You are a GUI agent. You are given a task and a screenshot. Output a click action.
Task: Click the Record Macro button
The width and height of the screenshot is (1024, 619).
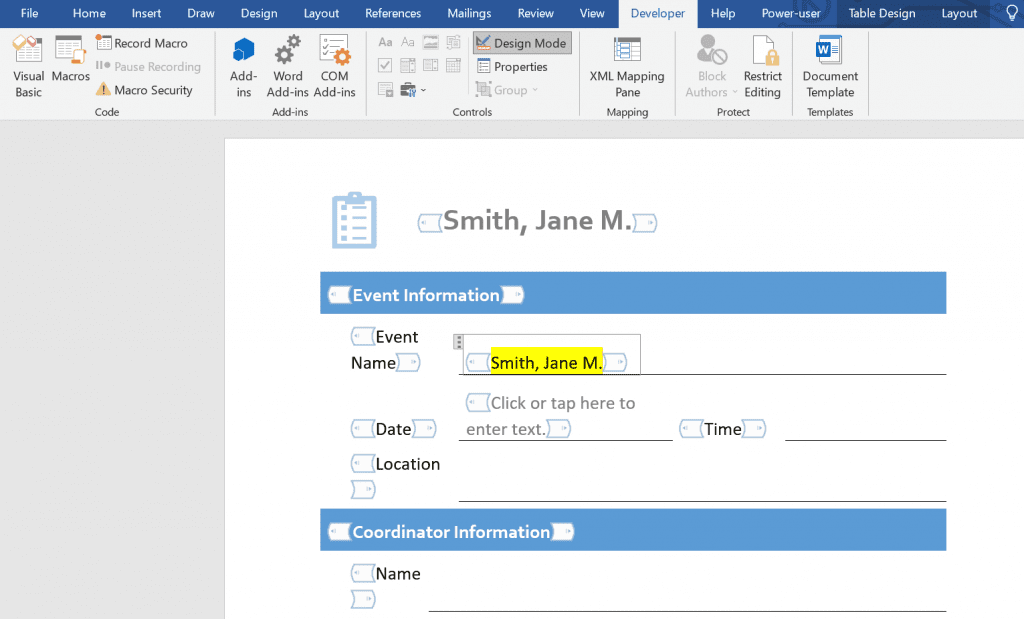[x=142, y=43]
